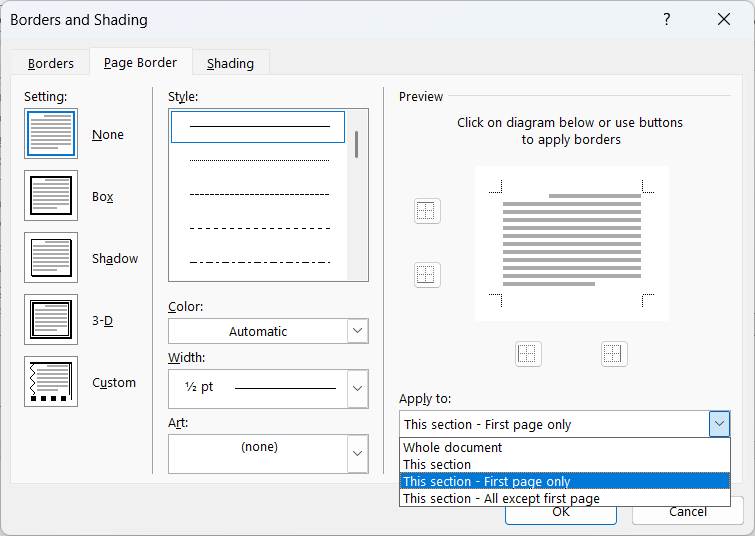
Task: Click the Custom setting label
Action: [114, 383]
